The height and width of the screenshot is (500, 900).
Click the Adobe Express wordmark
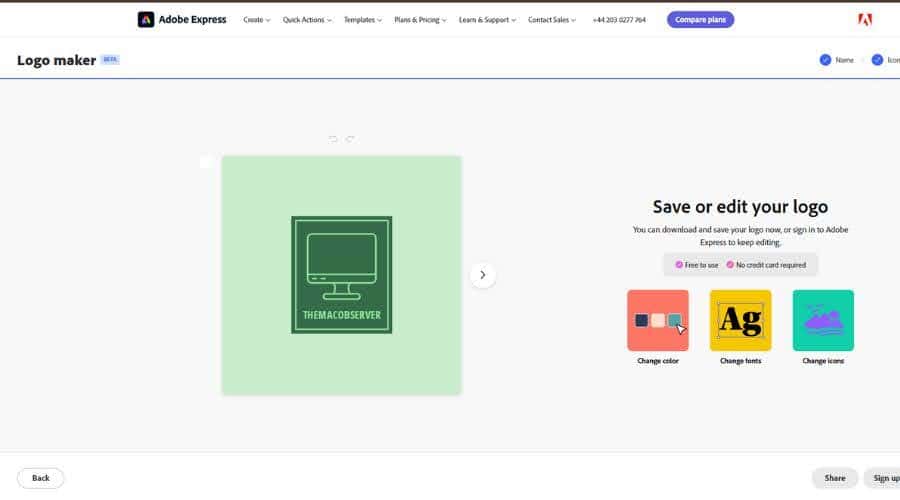coord(192,20)
